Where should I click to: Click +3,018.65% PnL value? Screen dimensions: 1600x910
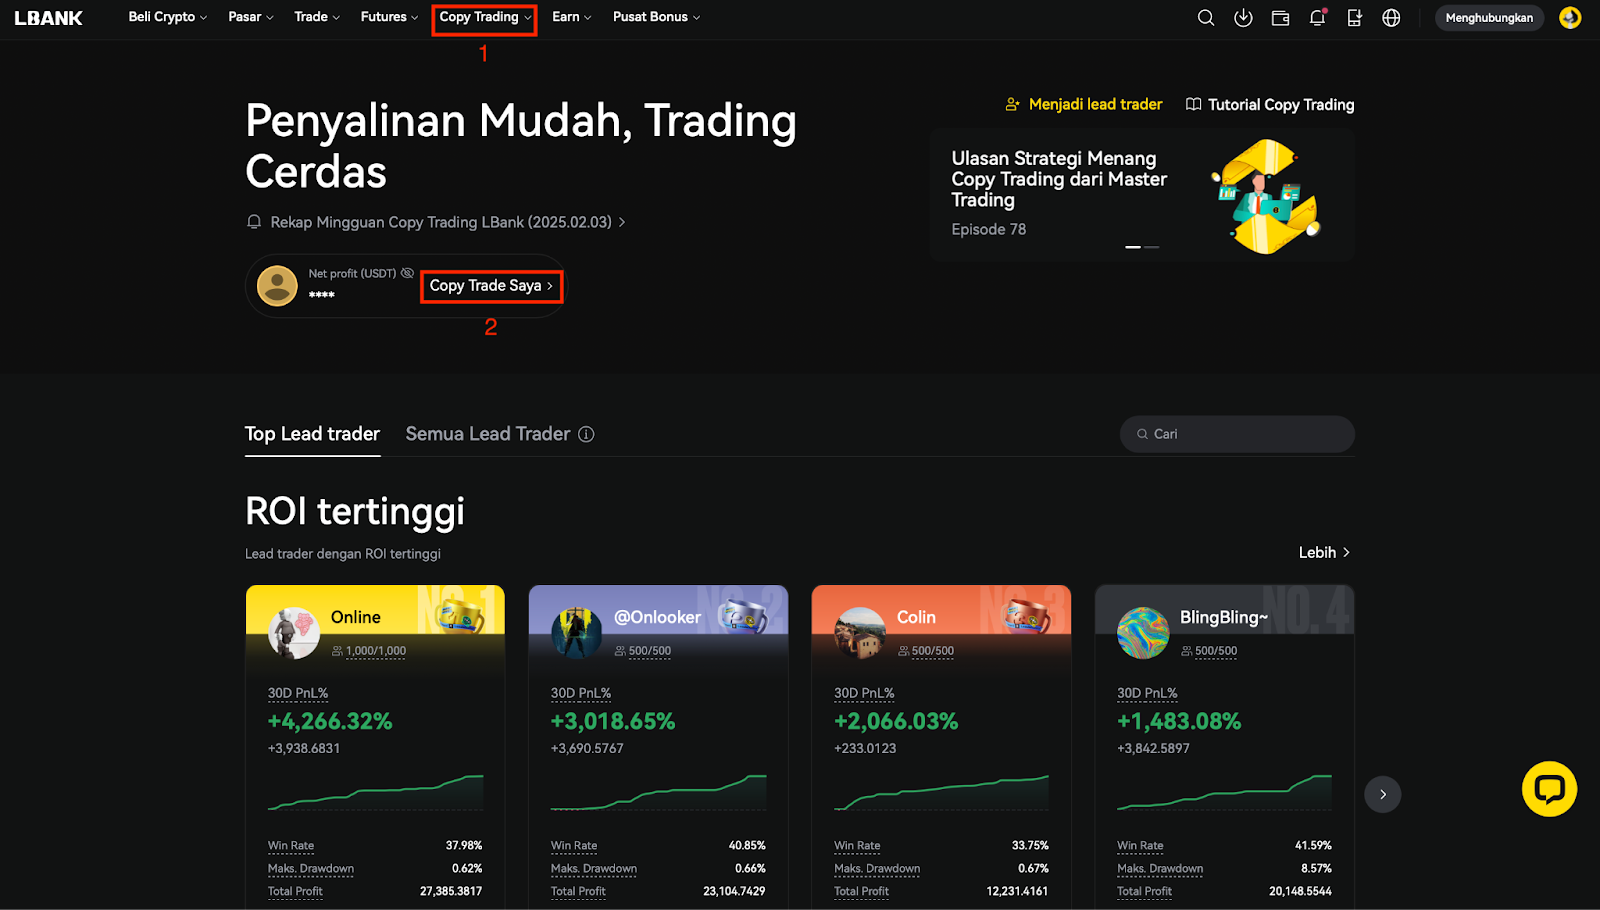pyautogui.click(x=613, y=721)
